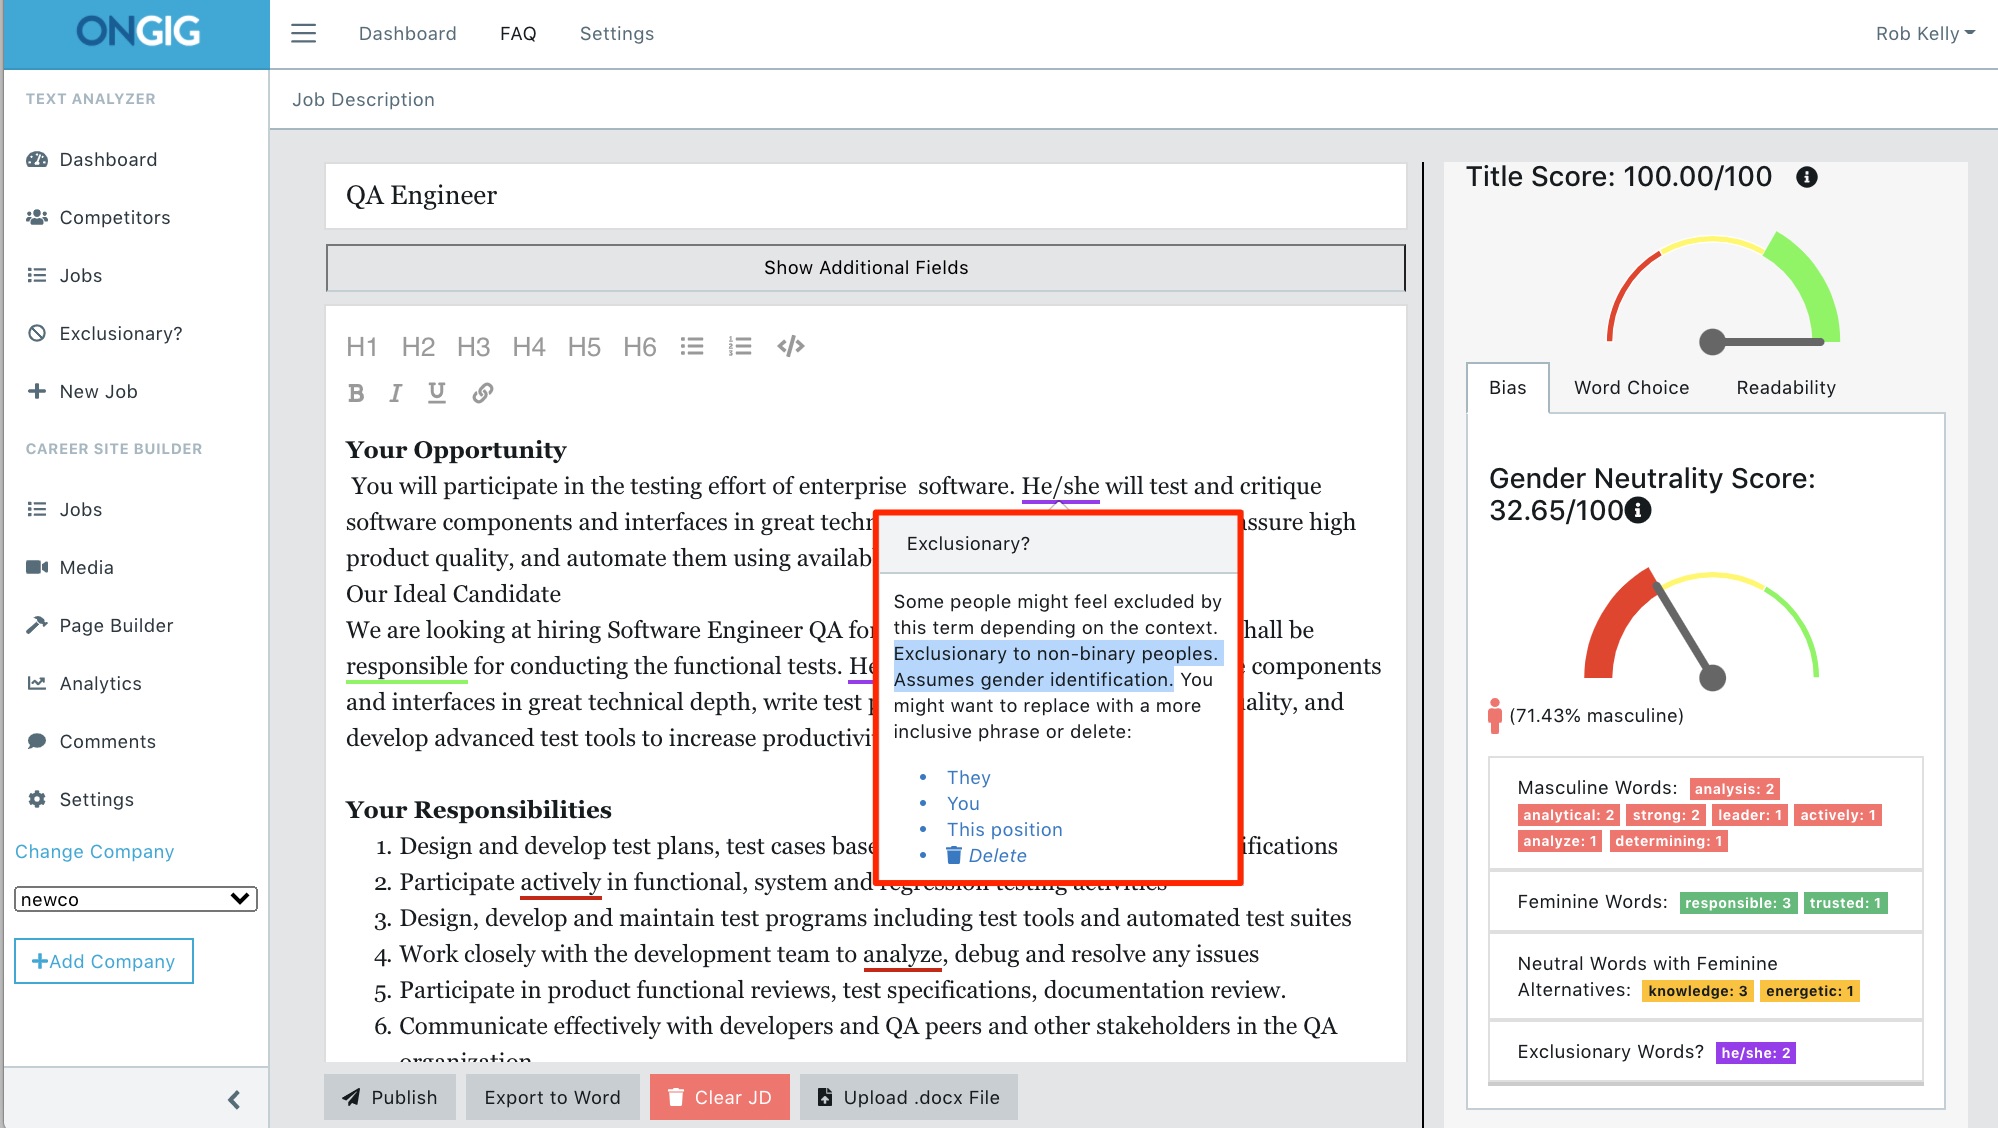Open the newco company dropdown
Viewport: 1998px width, 1128px height.
pyautogui.click(x=135, y=898)
